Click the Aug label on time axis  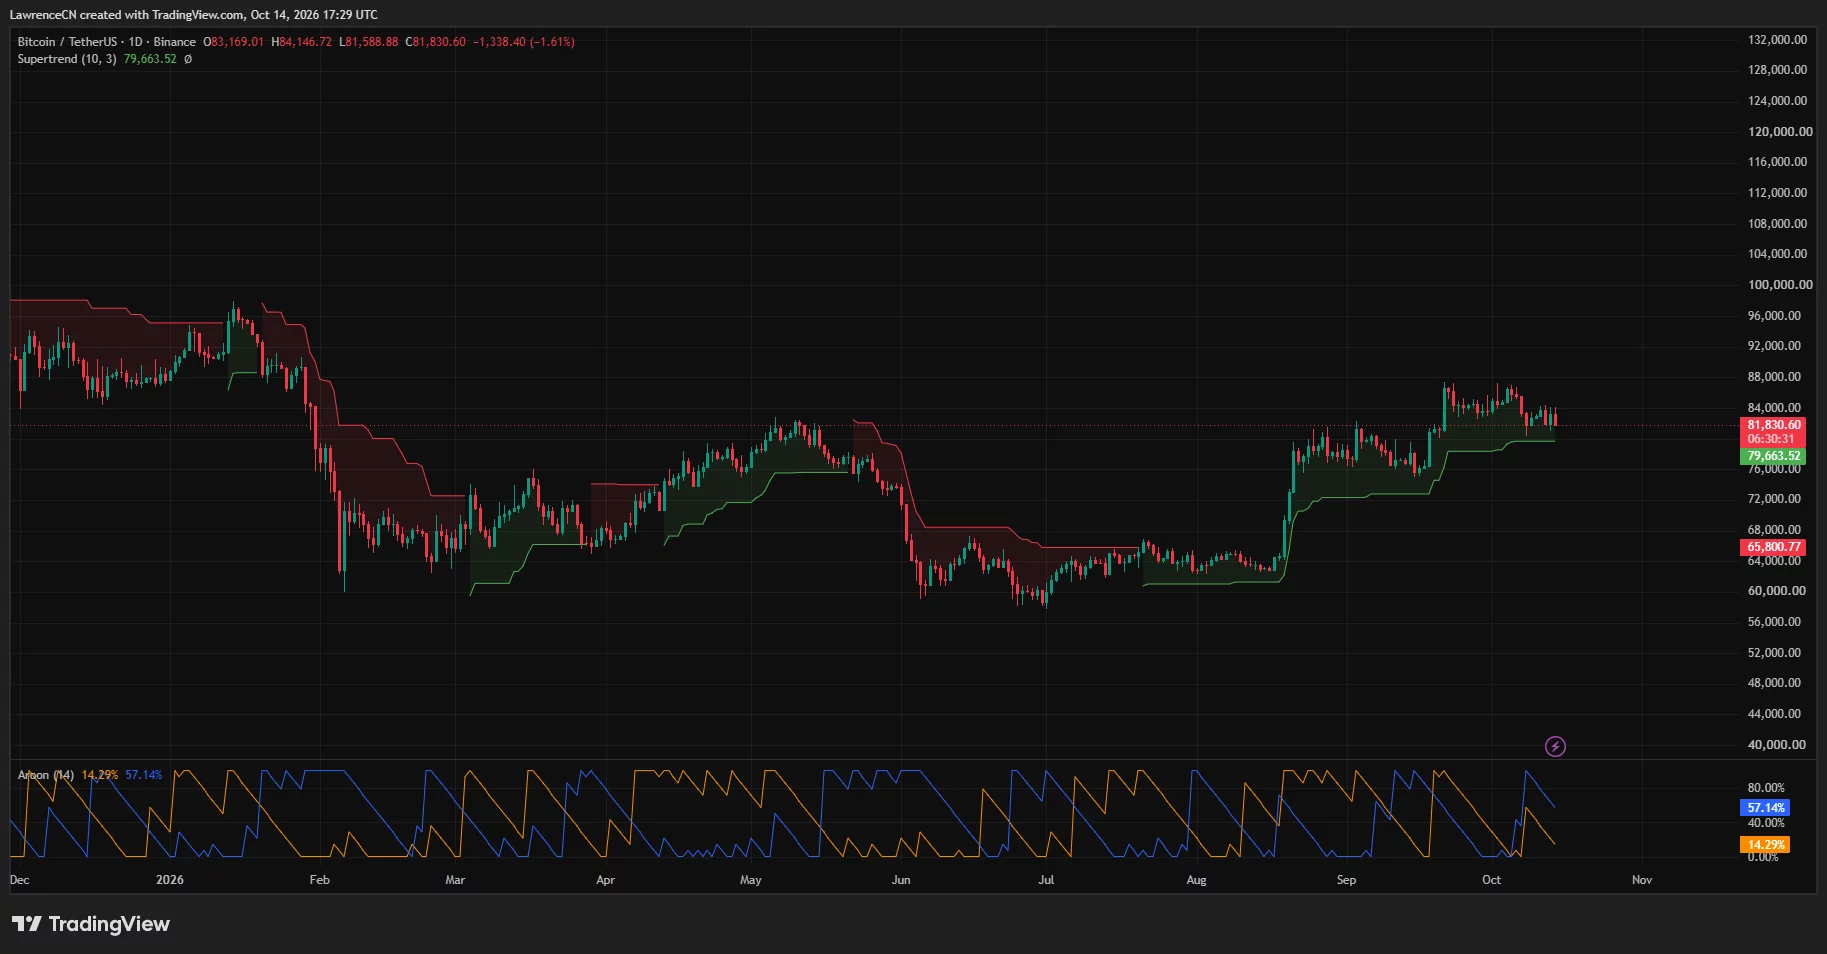coord(1196,880)
